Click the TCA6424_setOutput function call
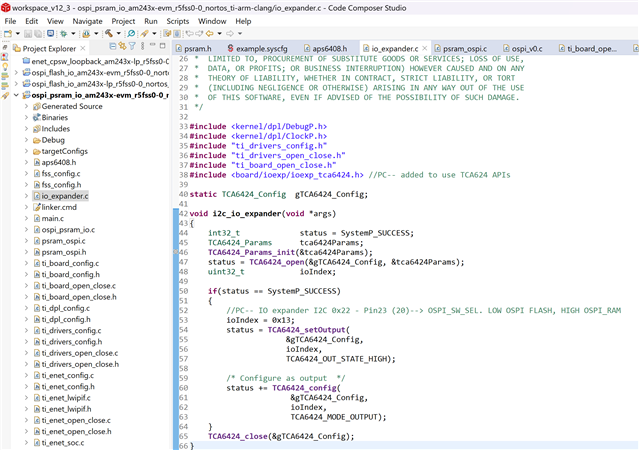 [x=306, y=330]
